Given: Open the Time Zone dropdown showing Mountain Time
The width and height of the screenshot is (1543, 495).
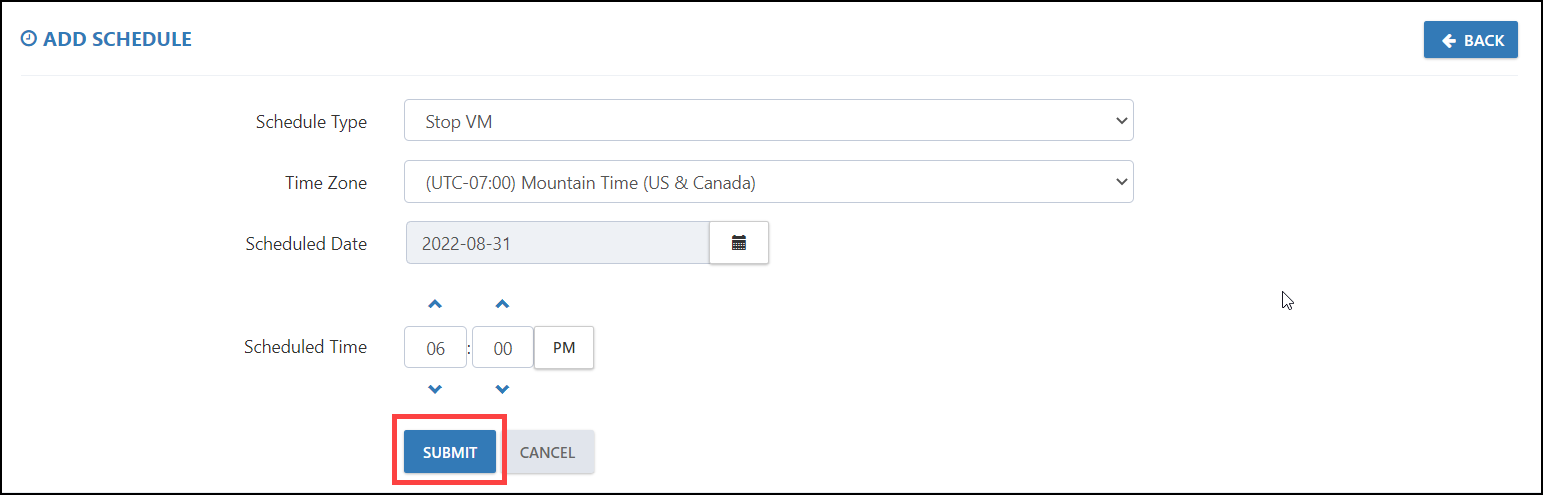Looking at the screenshot, I should [x=769, y=182].
